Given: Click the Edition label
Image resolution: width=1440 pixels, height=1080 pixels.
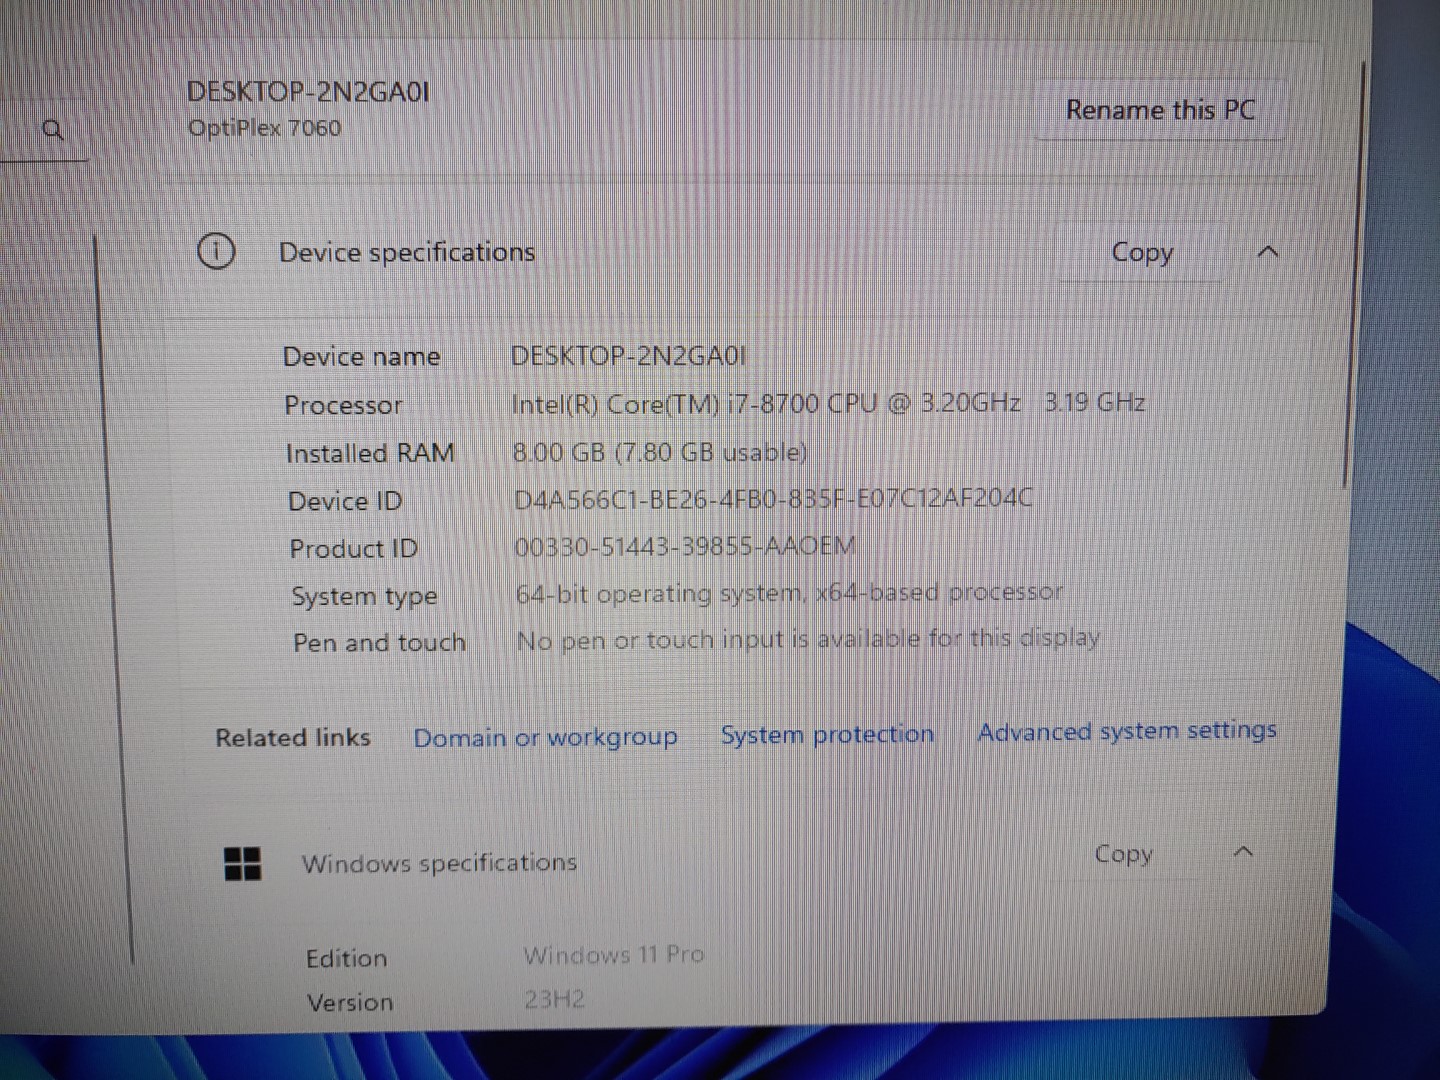Looking at the screenshot, I should click(346, 958).
